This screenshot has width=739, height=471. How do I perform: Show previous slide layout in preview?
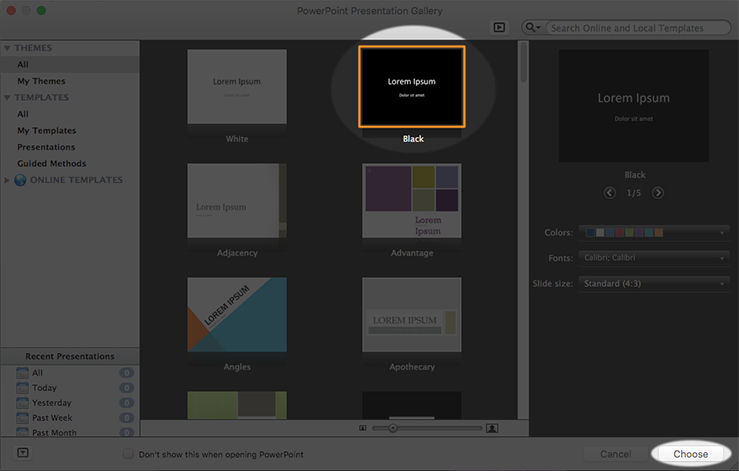pos(609,193)
